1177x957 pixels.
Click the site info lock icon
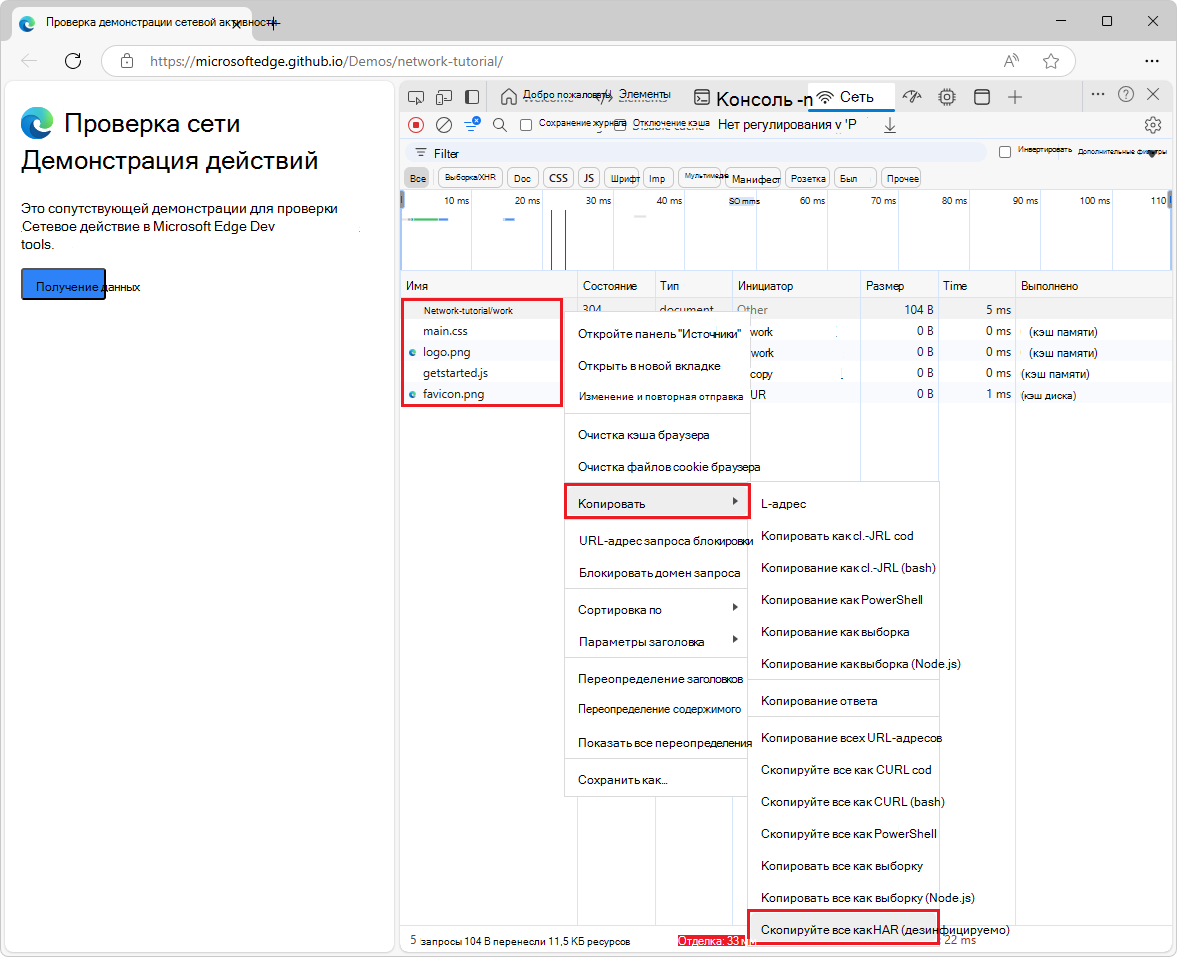click(x=127, y=61)
